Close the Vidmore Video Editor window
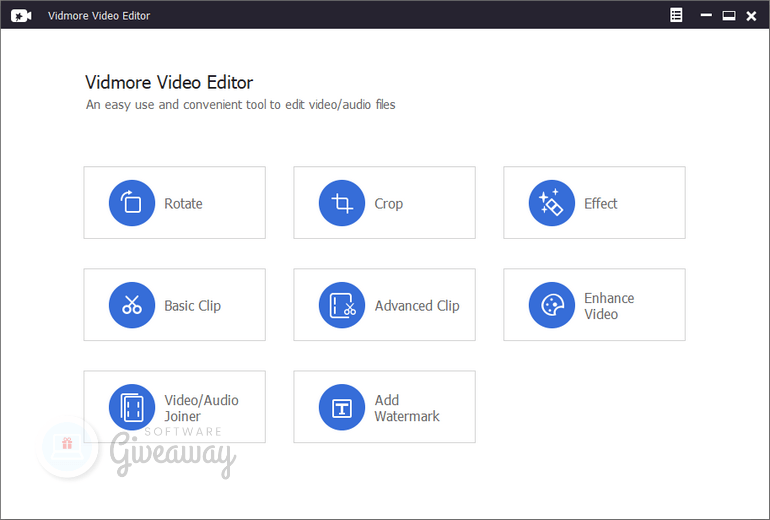Viewport: 770px width, 520px height. pos(751,16)
